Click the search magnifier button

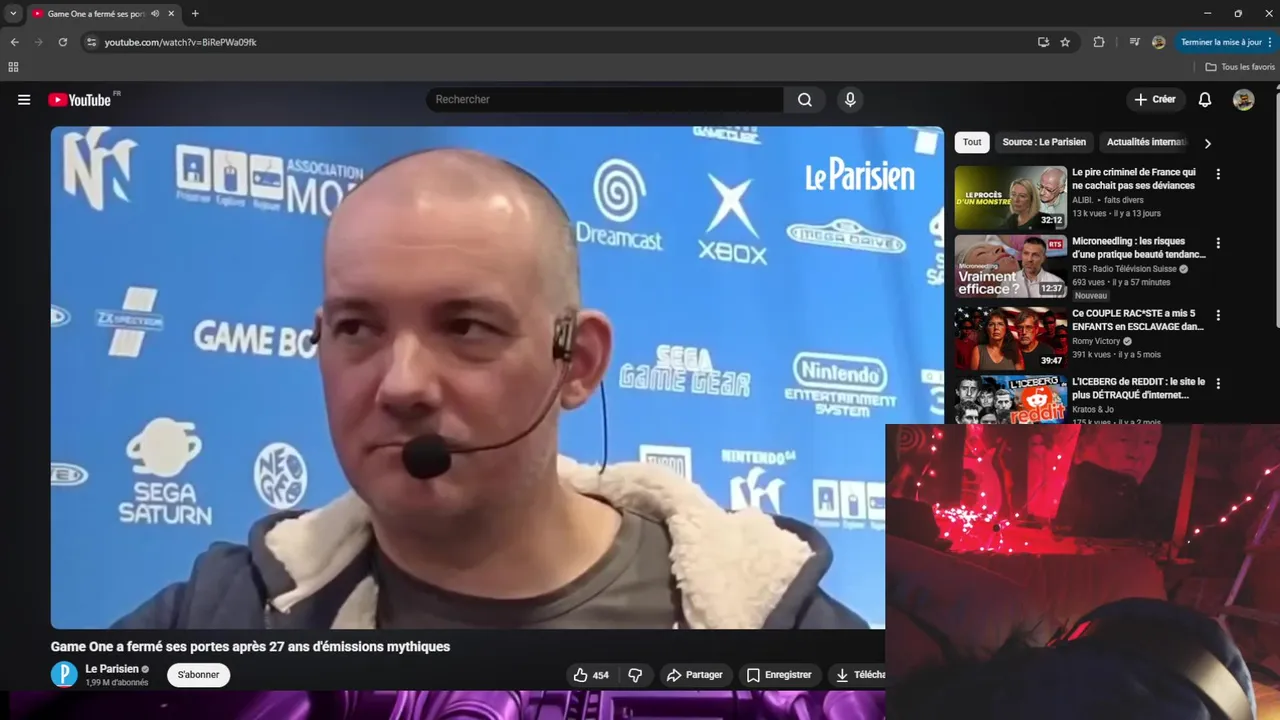point(805,100)
